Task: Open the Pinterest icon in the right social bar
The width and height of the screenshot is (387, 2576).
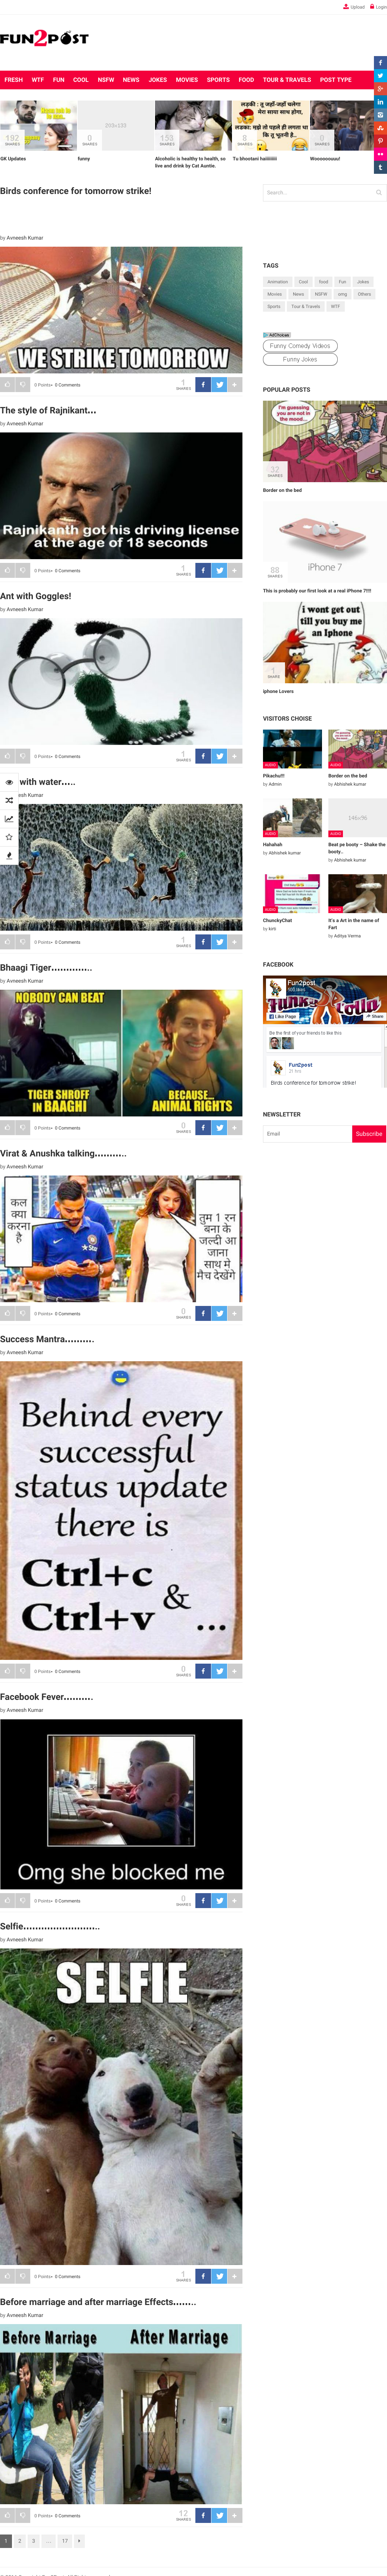Action: 380,141
